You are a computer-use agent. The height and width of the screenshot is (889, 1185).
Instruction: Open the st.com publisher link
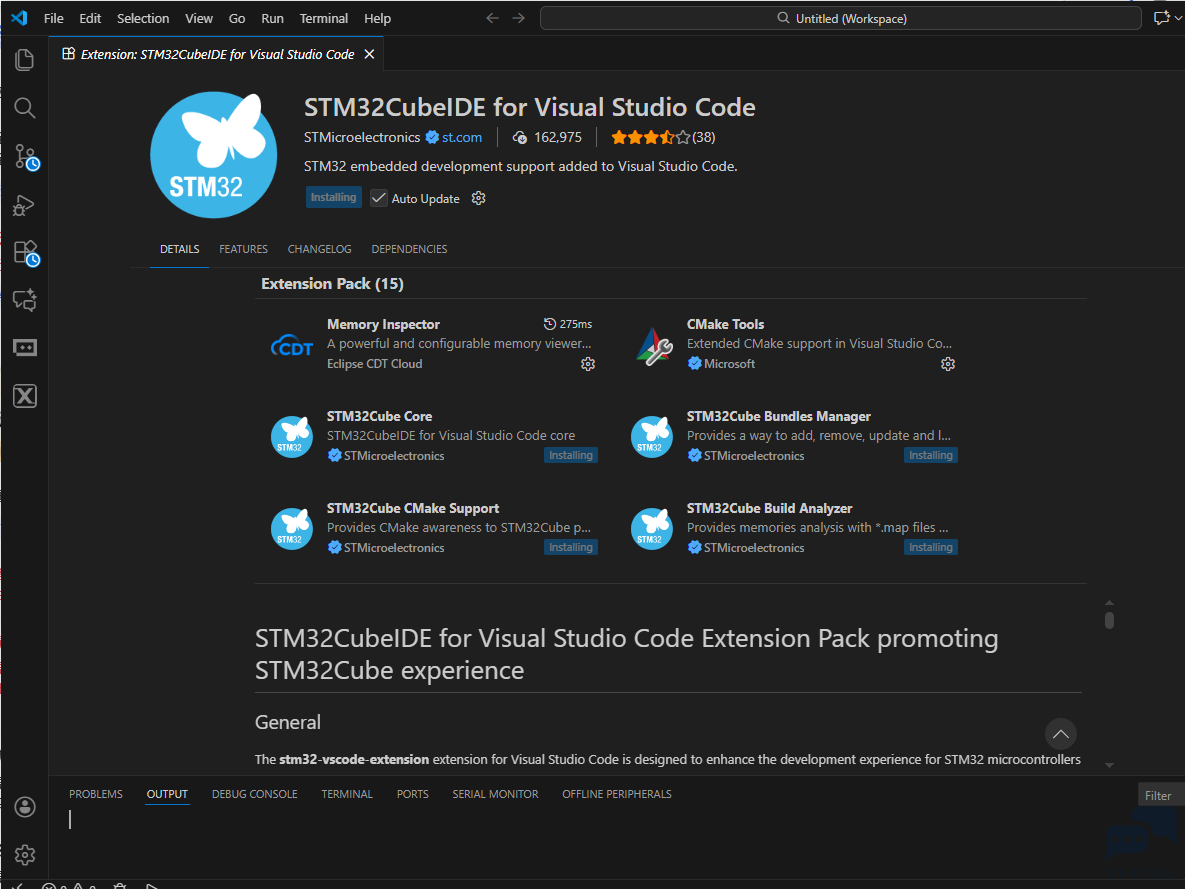point(462,137)
